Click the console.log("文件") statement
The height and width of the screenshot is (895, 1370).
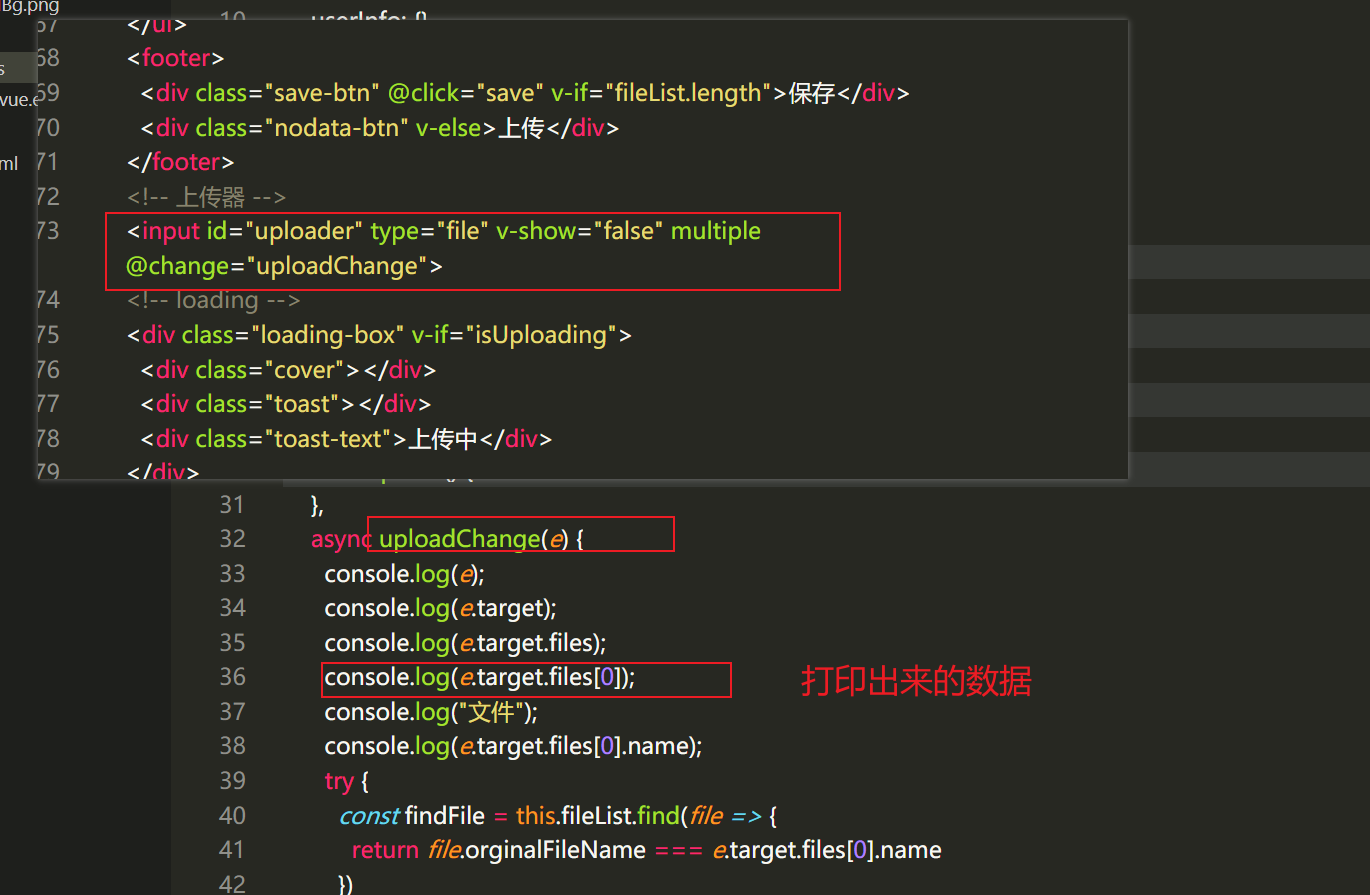(431, 712)
